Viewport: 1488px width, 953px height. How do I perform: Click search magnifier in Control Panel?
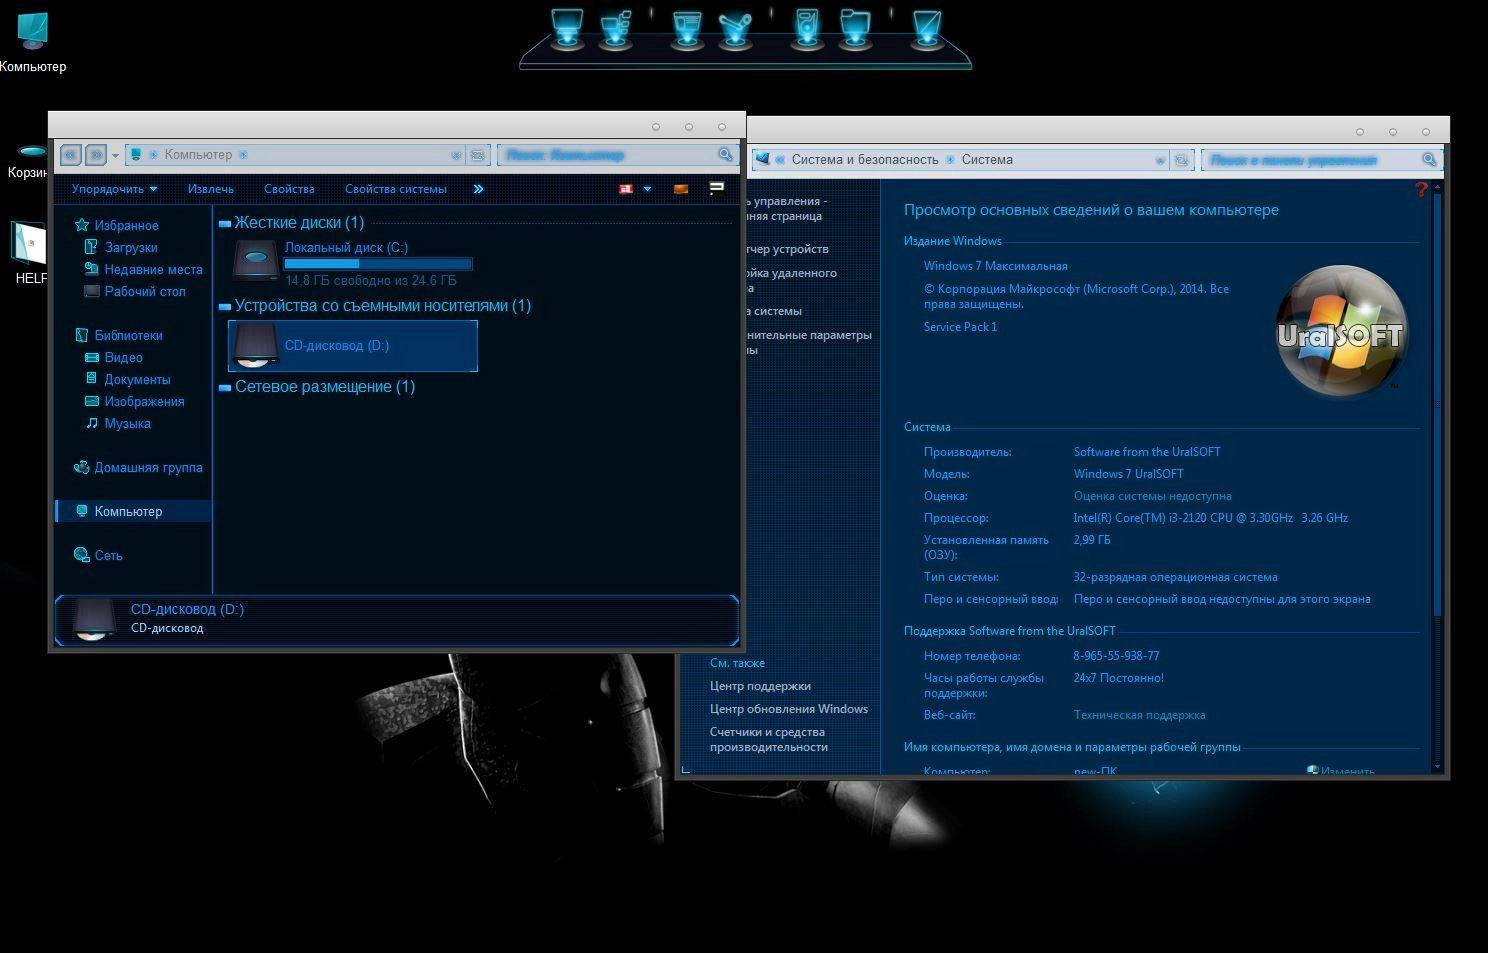pyautogui.click(x=1430, y=160)
